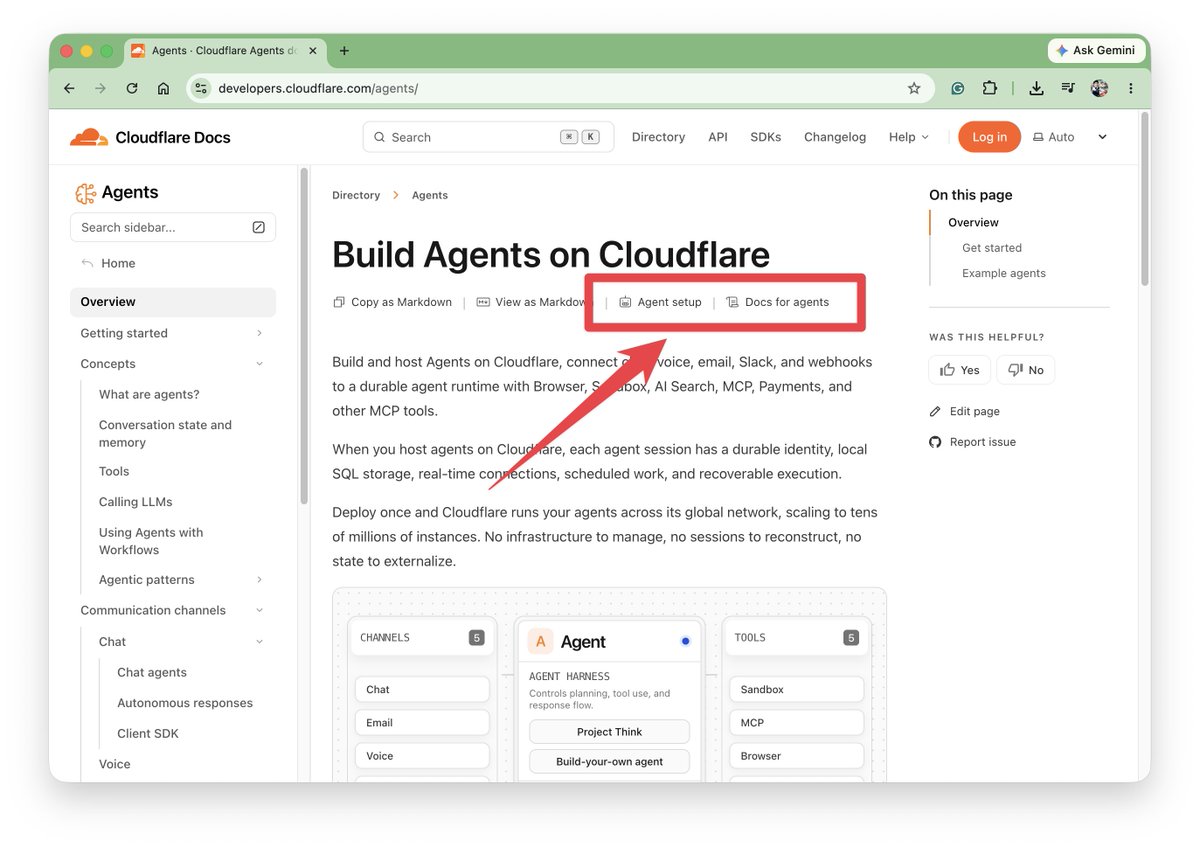Click Build-your-own agent in diagram
The height and width of the screenshot is (847, 1200).
pyautogui.click(x=610, y=762)
